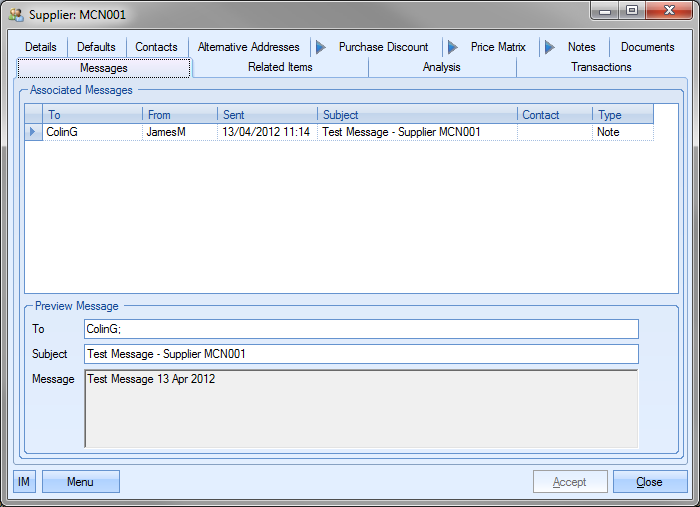
Task: Sort messages by Subject column header
Action: [417, 115]
